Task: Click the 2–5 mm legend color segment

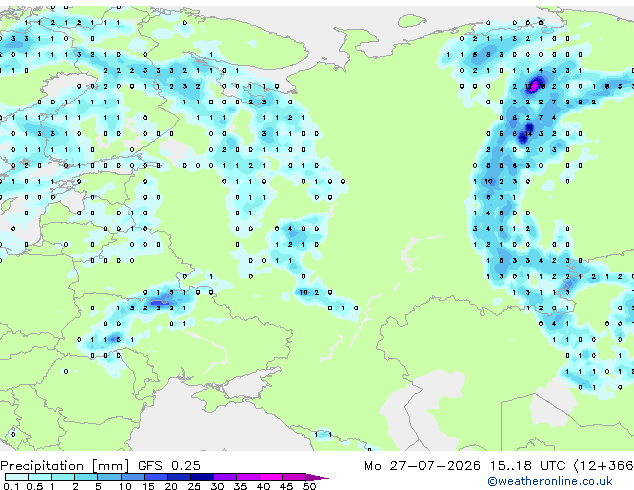Action: (86, 477)
